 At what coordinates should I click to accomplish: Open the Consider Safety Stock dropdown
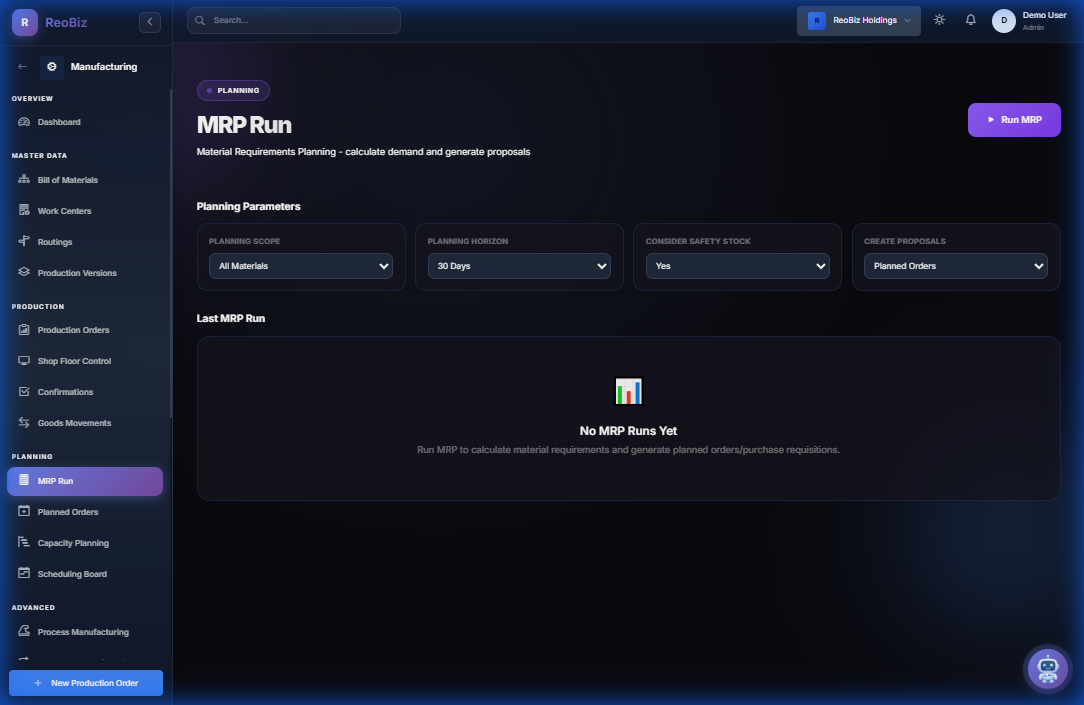(737, 266)
